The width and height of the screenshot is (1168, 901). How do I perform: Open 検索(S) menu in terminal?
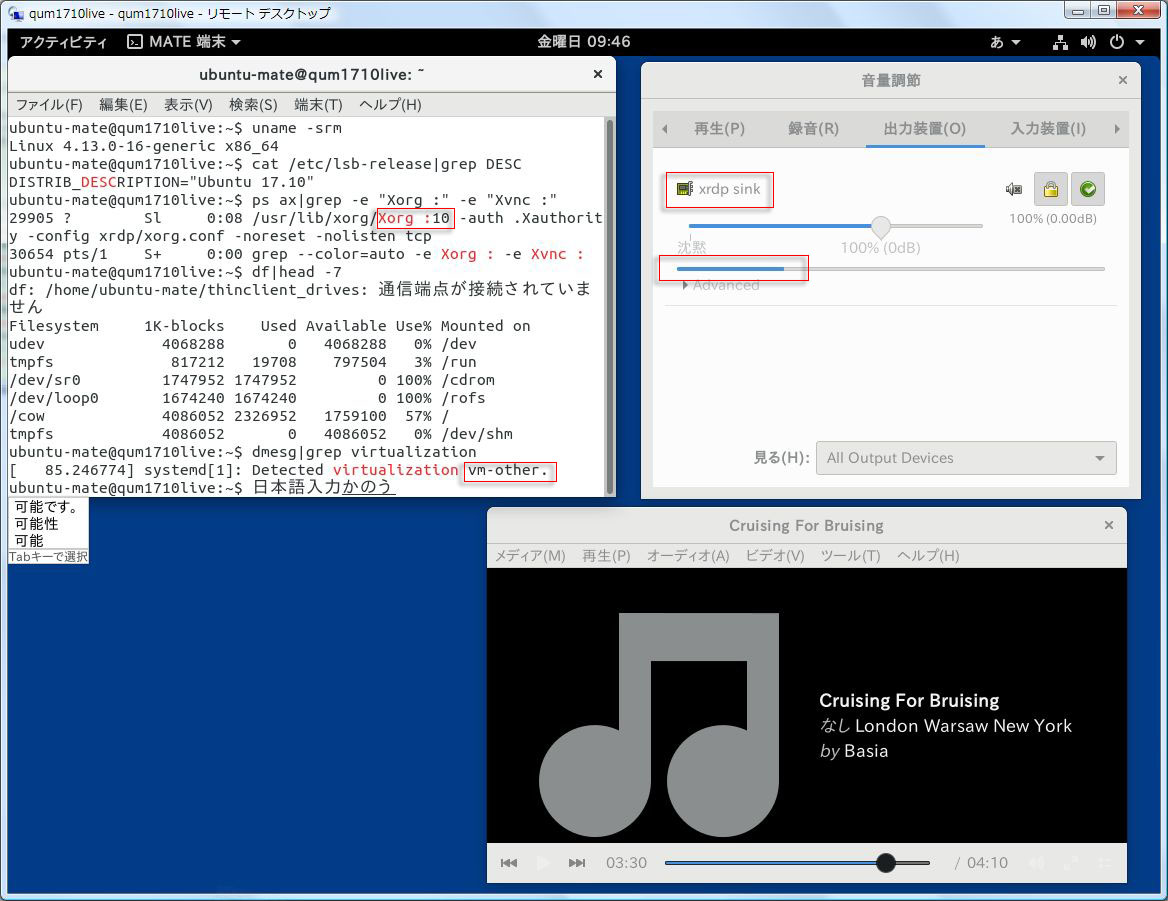253,104
